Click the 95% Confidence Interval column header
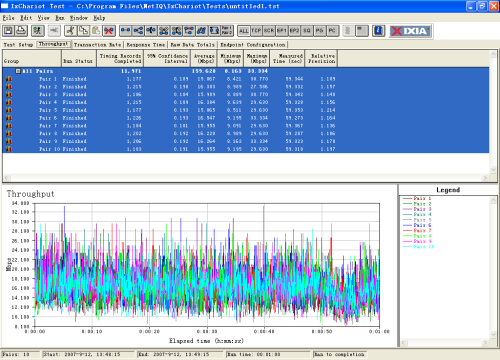Image resolution: width=500 pixels, height=360 pixels. click(x=167, y=59)
